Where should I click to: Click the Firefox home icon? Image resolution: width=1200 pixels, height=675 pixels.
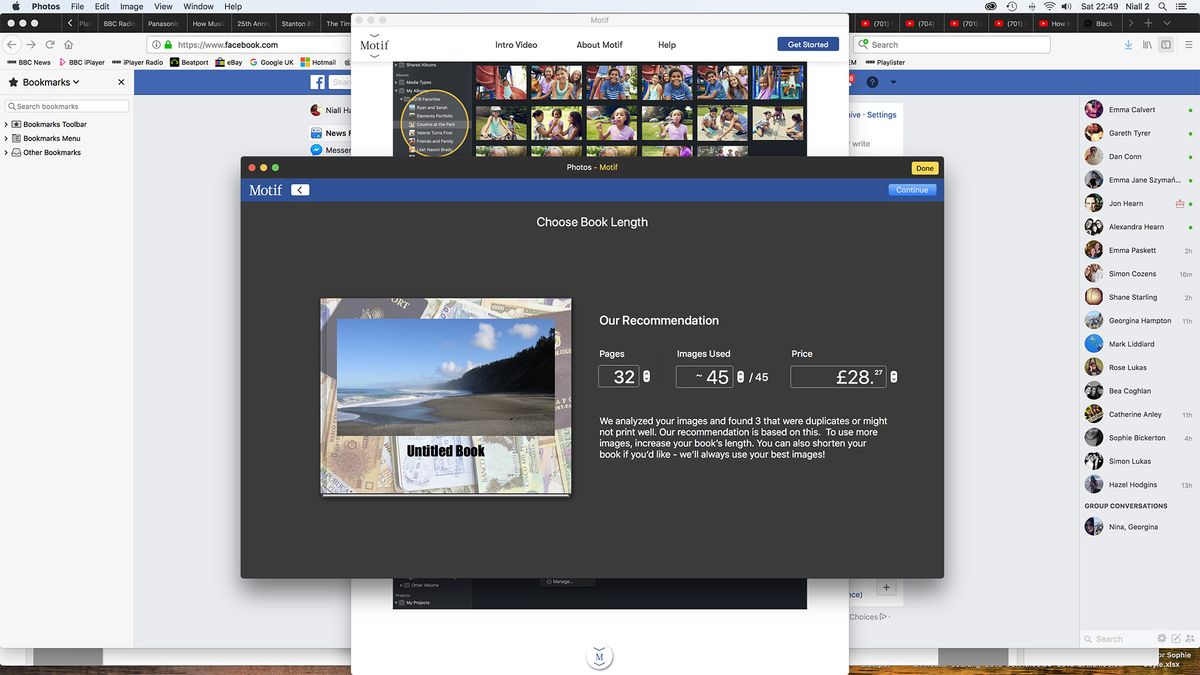[68, 44]
